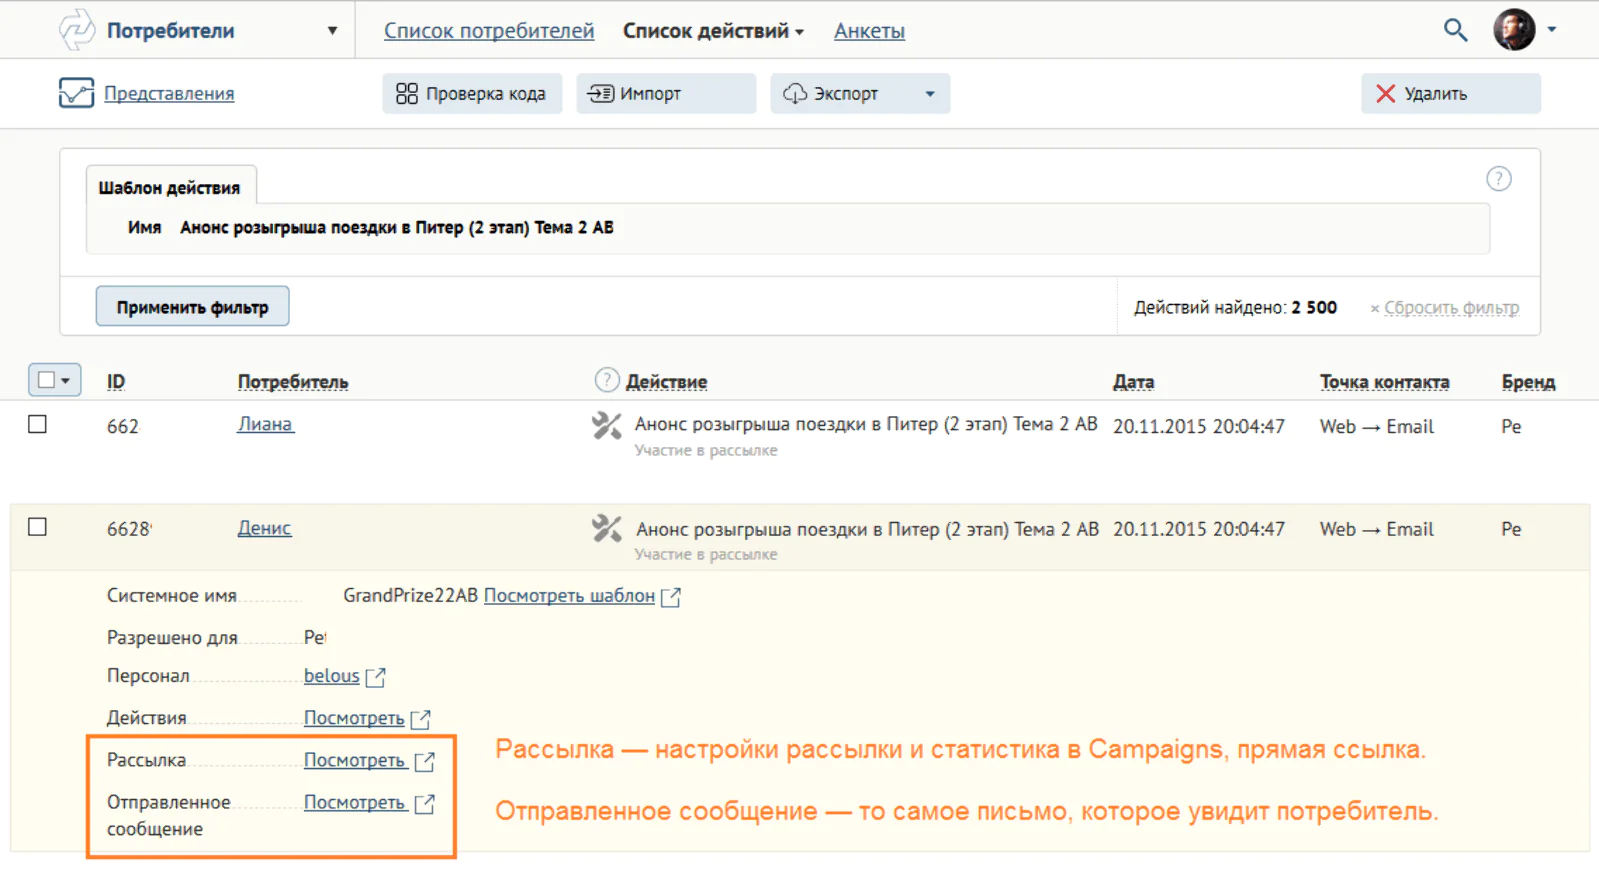Click the tools icon in Лиана row

coord(606,426)
